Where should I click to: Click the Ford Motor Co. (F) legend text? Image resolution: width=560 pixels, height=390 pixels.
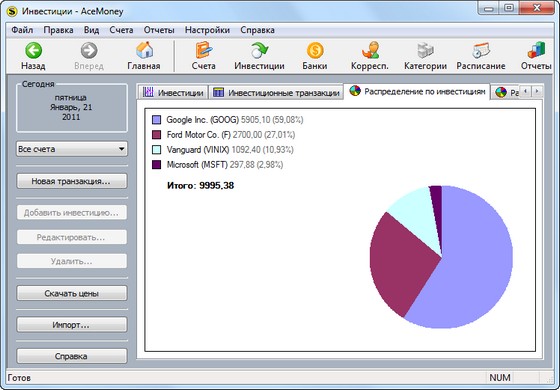point(199,135)
